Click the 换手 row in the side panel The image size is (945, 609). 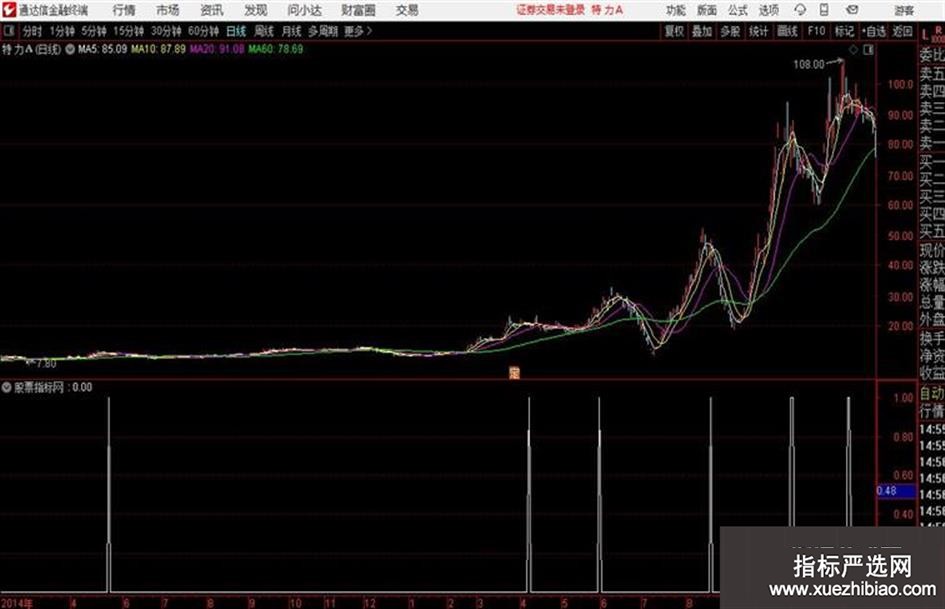[932, 339]
